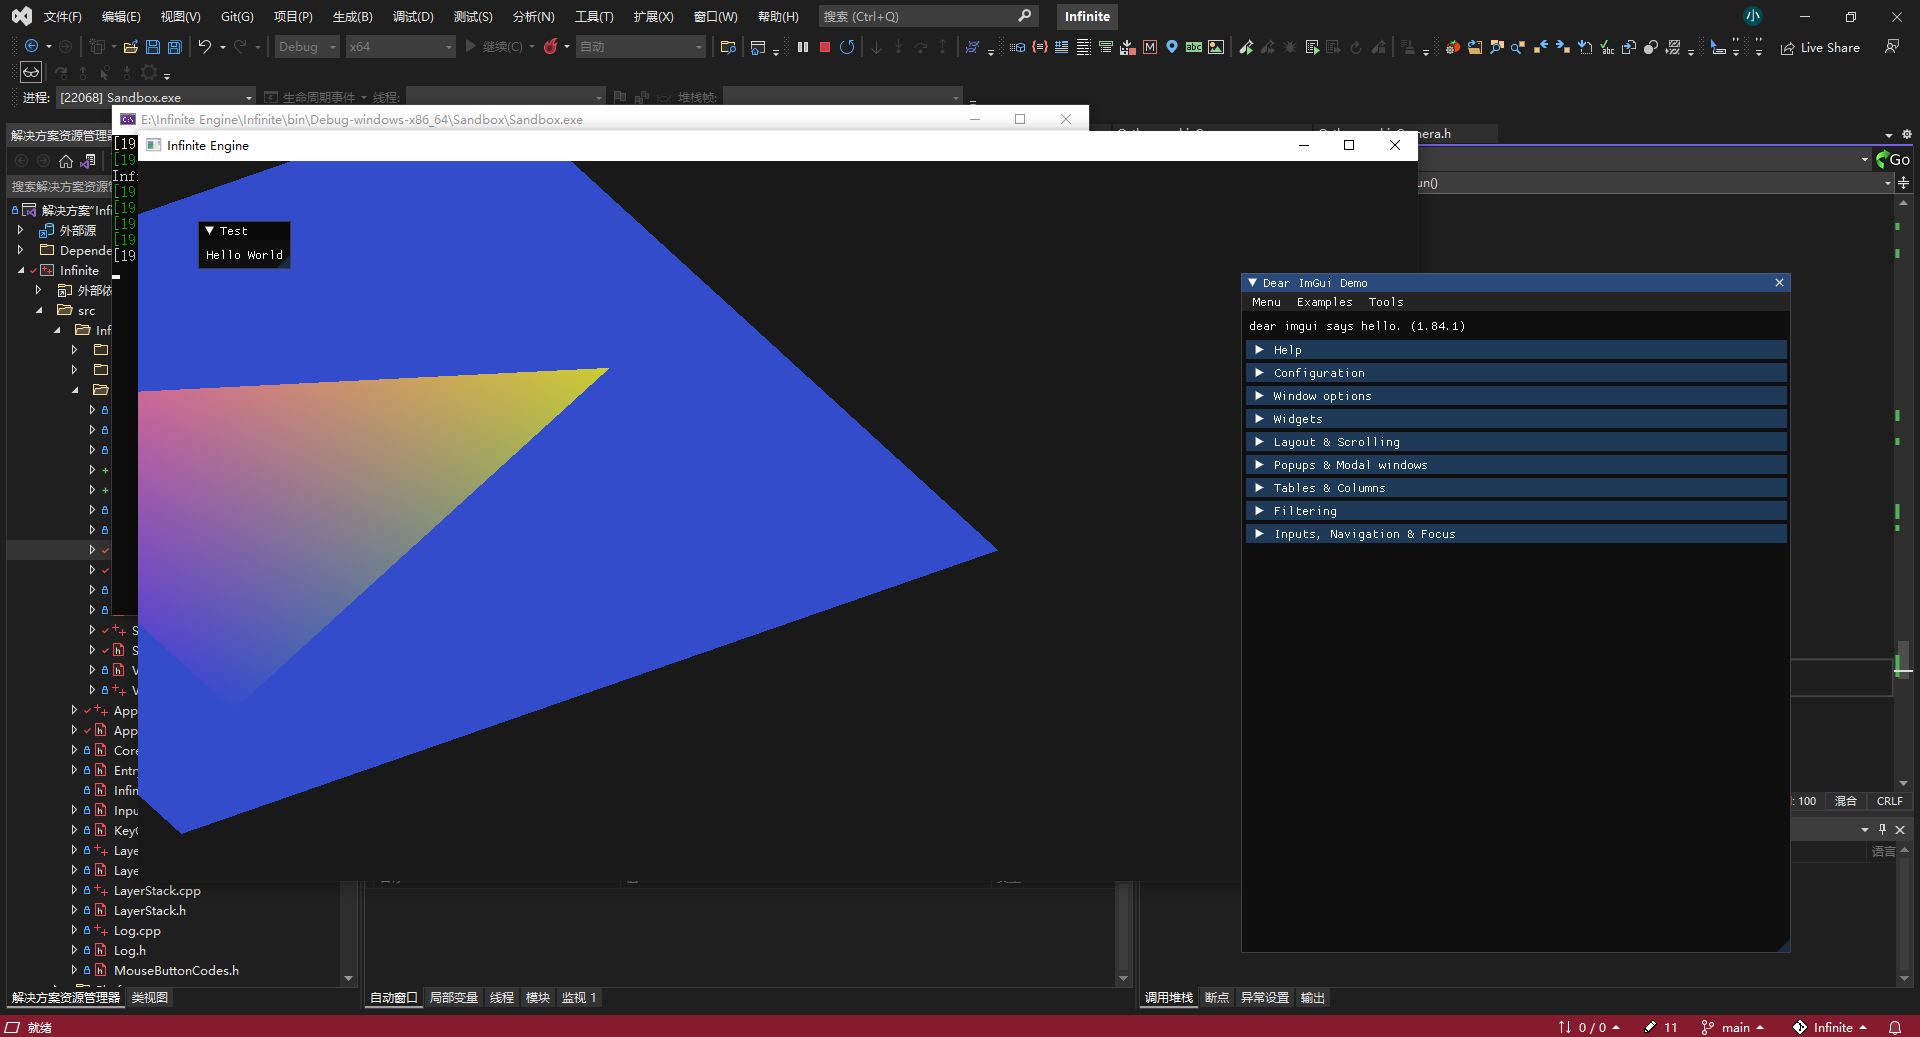Click the Hot Reload flame icon

550,46
